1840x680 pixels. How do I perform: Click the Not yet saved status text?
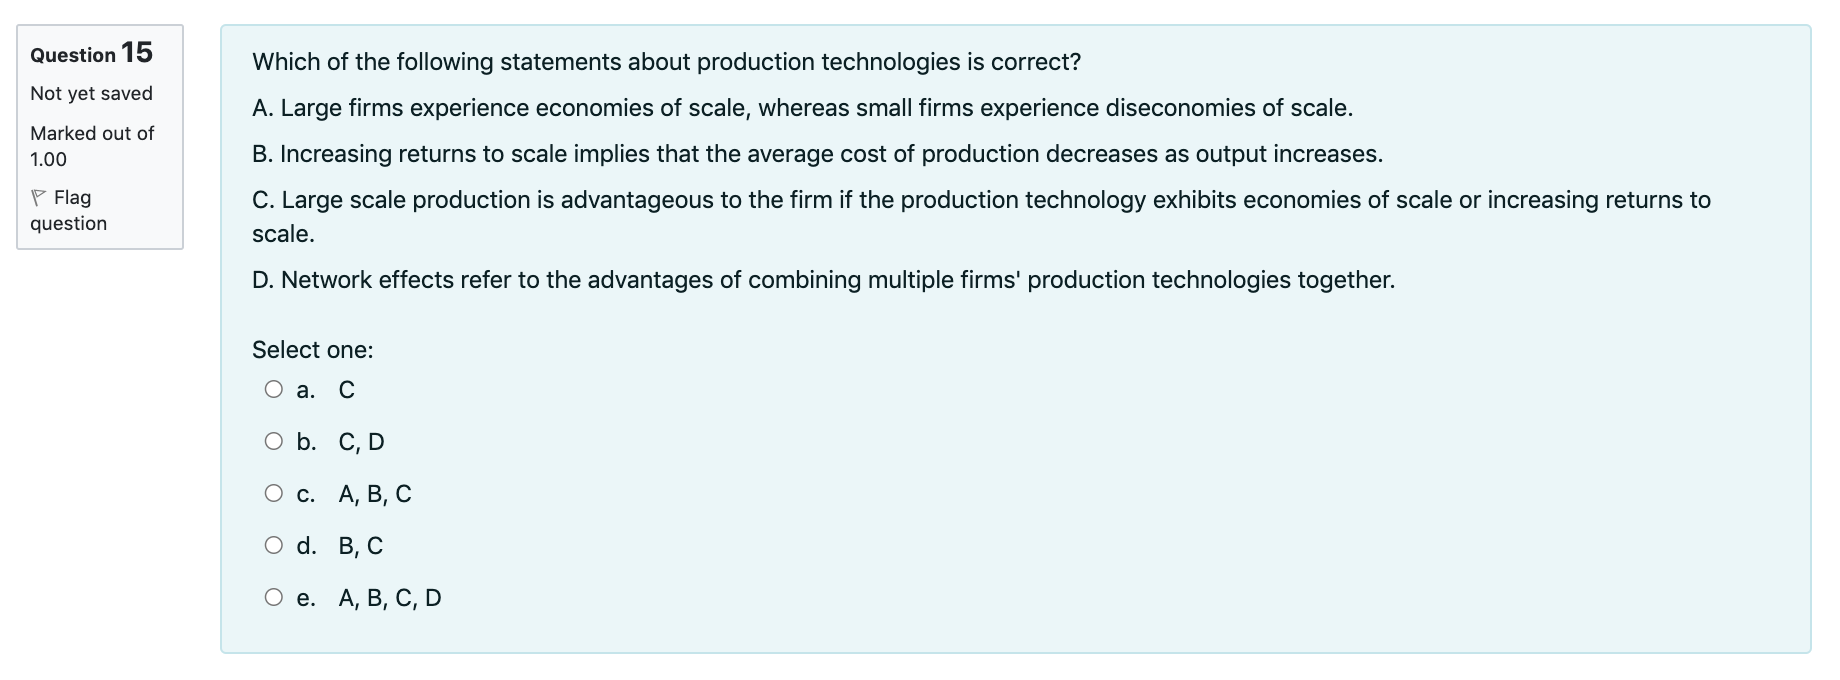(90, 93)
